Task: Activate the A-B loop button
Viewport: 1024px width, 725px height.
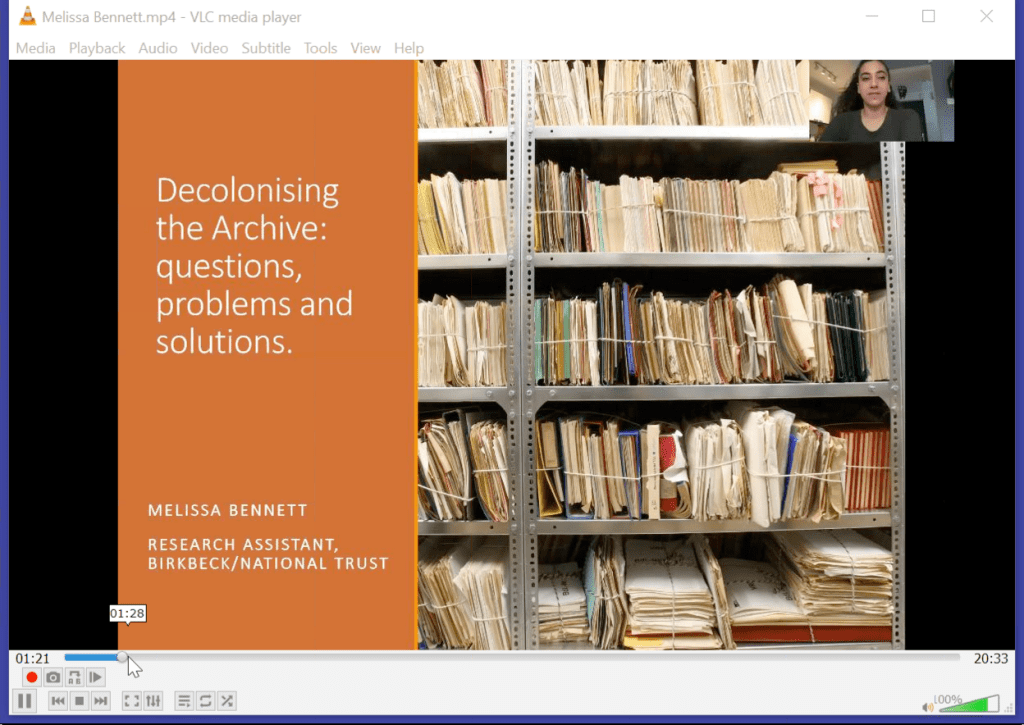Action: pyautogui.click(x=74, y=677)
